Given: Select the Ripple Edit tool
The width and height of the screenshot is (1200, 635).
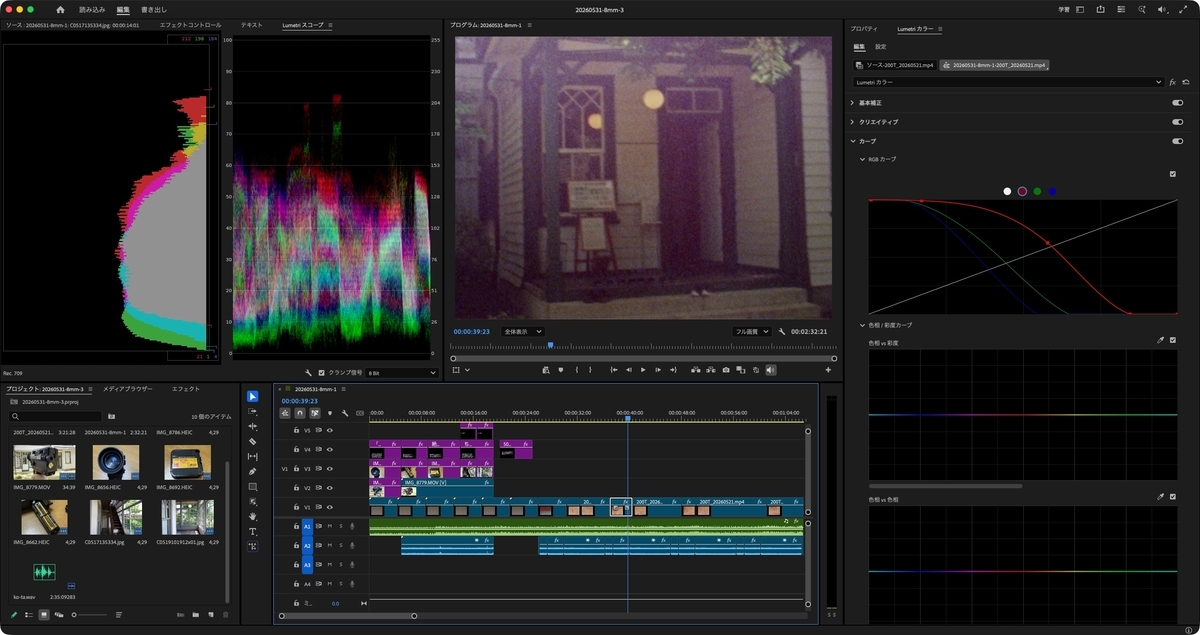Looking at the screenshot, I should pyautogui.click(x=253, y=426).
